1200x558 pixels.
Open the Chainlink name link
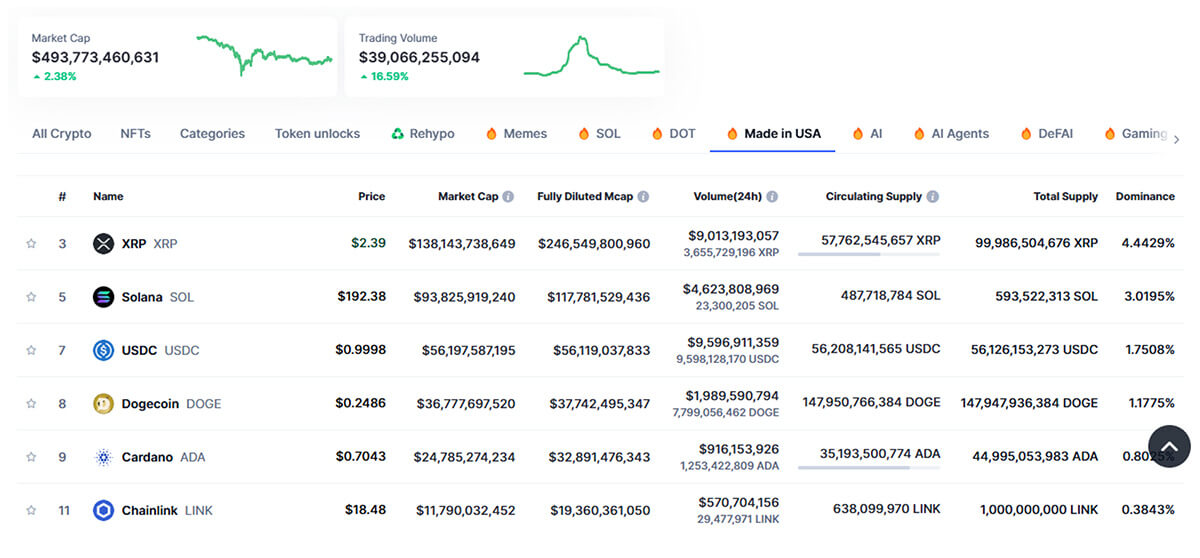point(149,510)
